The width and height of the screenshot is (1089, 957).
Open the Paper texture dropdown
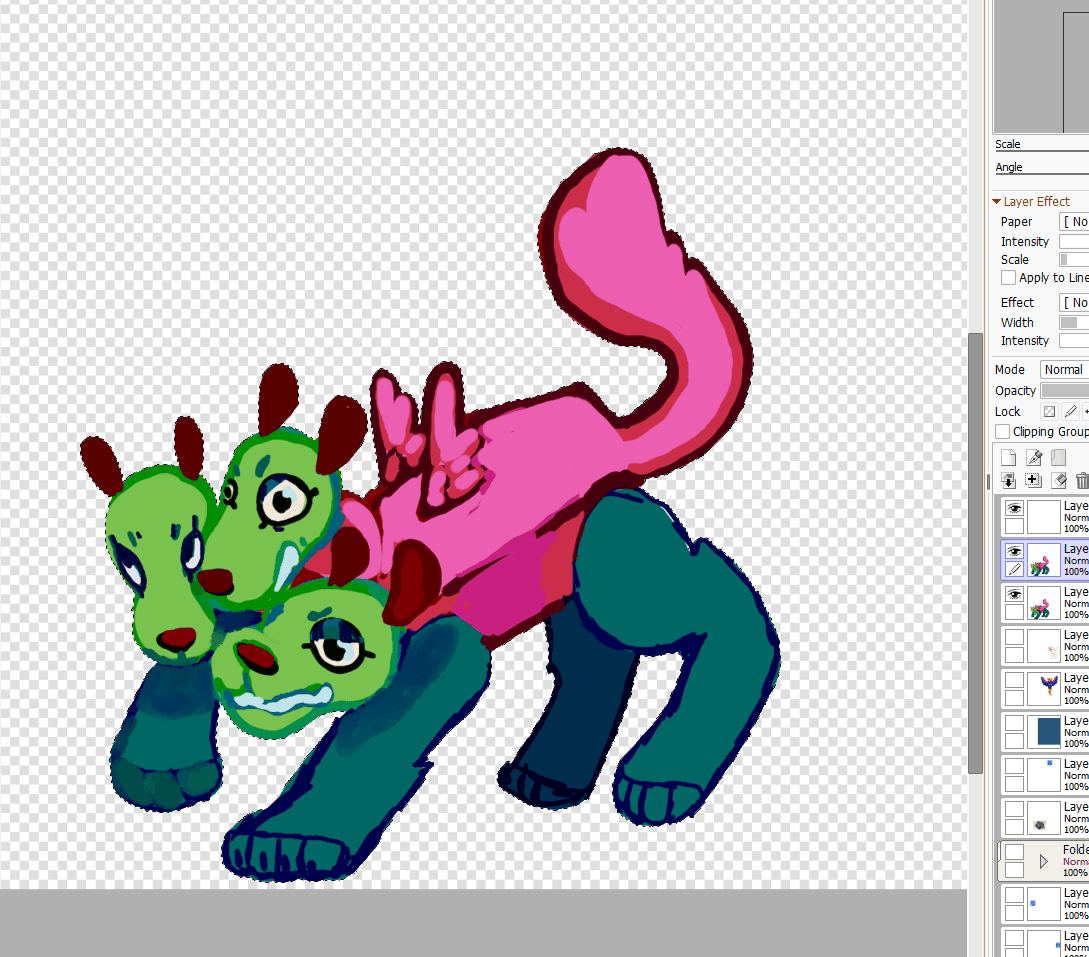1074,222
